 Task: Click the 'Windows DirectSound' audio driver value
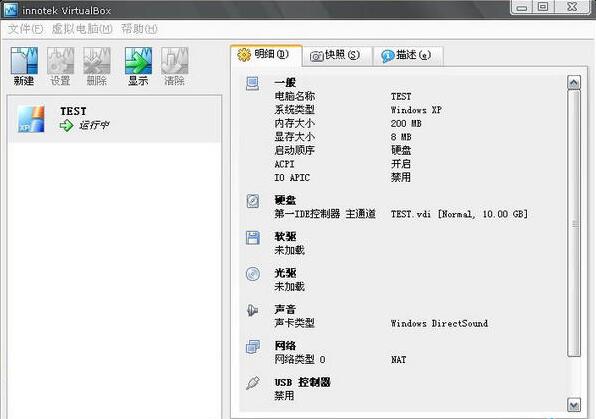tap(439, 324)
